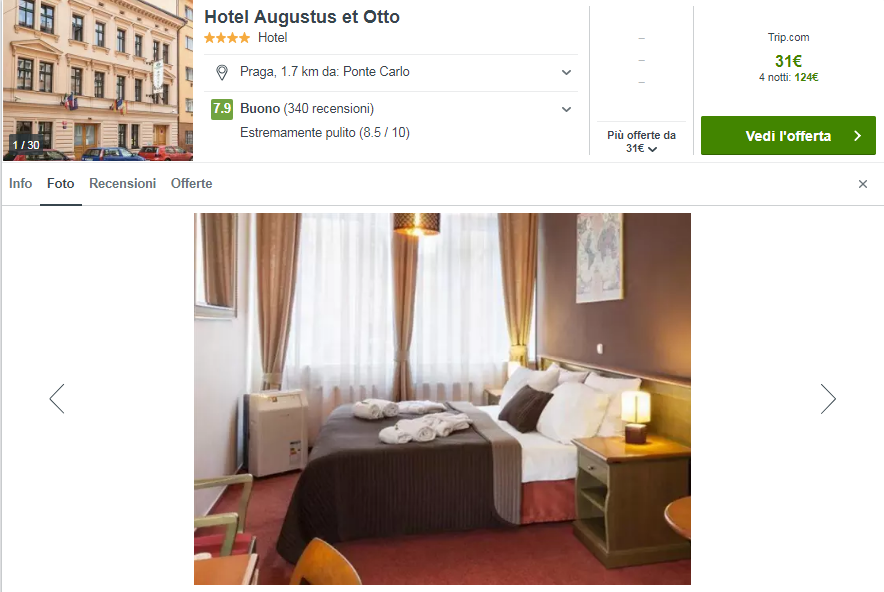Click the hotel exterior thumbnail photo
This screenshot has height=592, width=884.
pyautogui.click(x=98, y=80)
